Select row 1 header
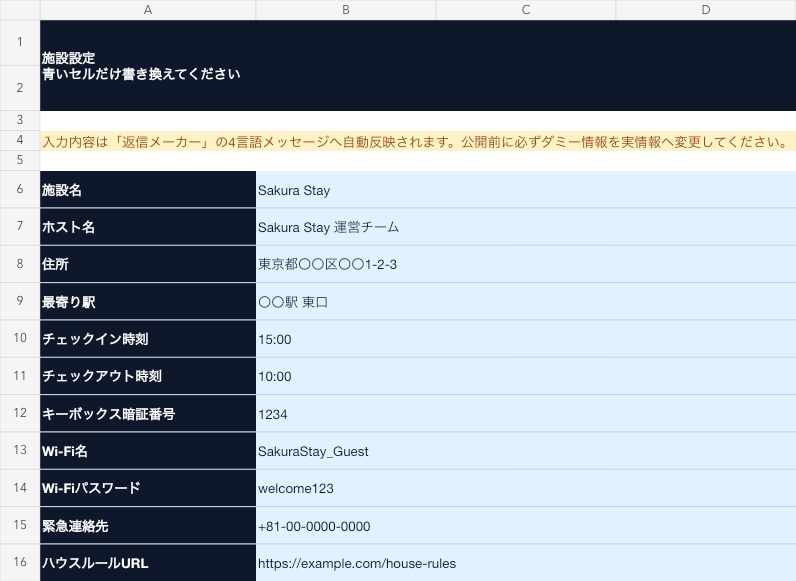Screen dimensions: 796x581 click(x=20, y=43)
